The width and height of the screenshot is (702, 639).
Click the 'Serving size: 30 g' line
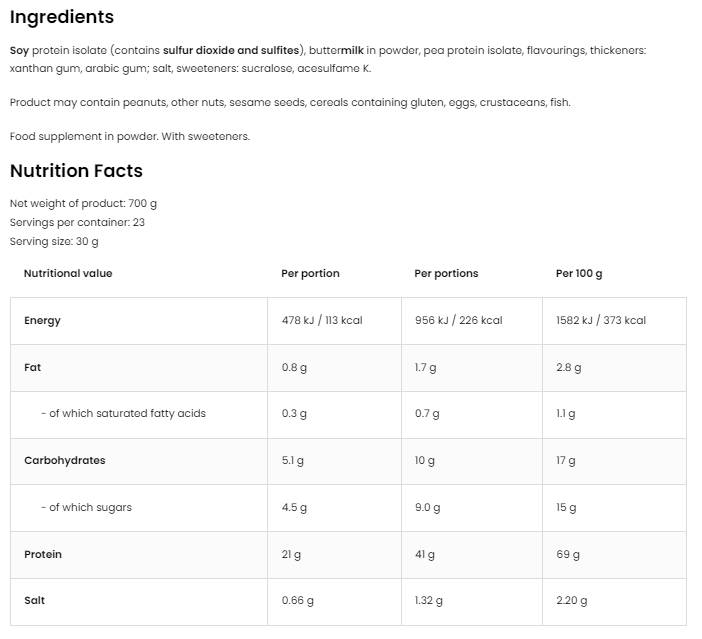pos(54,241)
